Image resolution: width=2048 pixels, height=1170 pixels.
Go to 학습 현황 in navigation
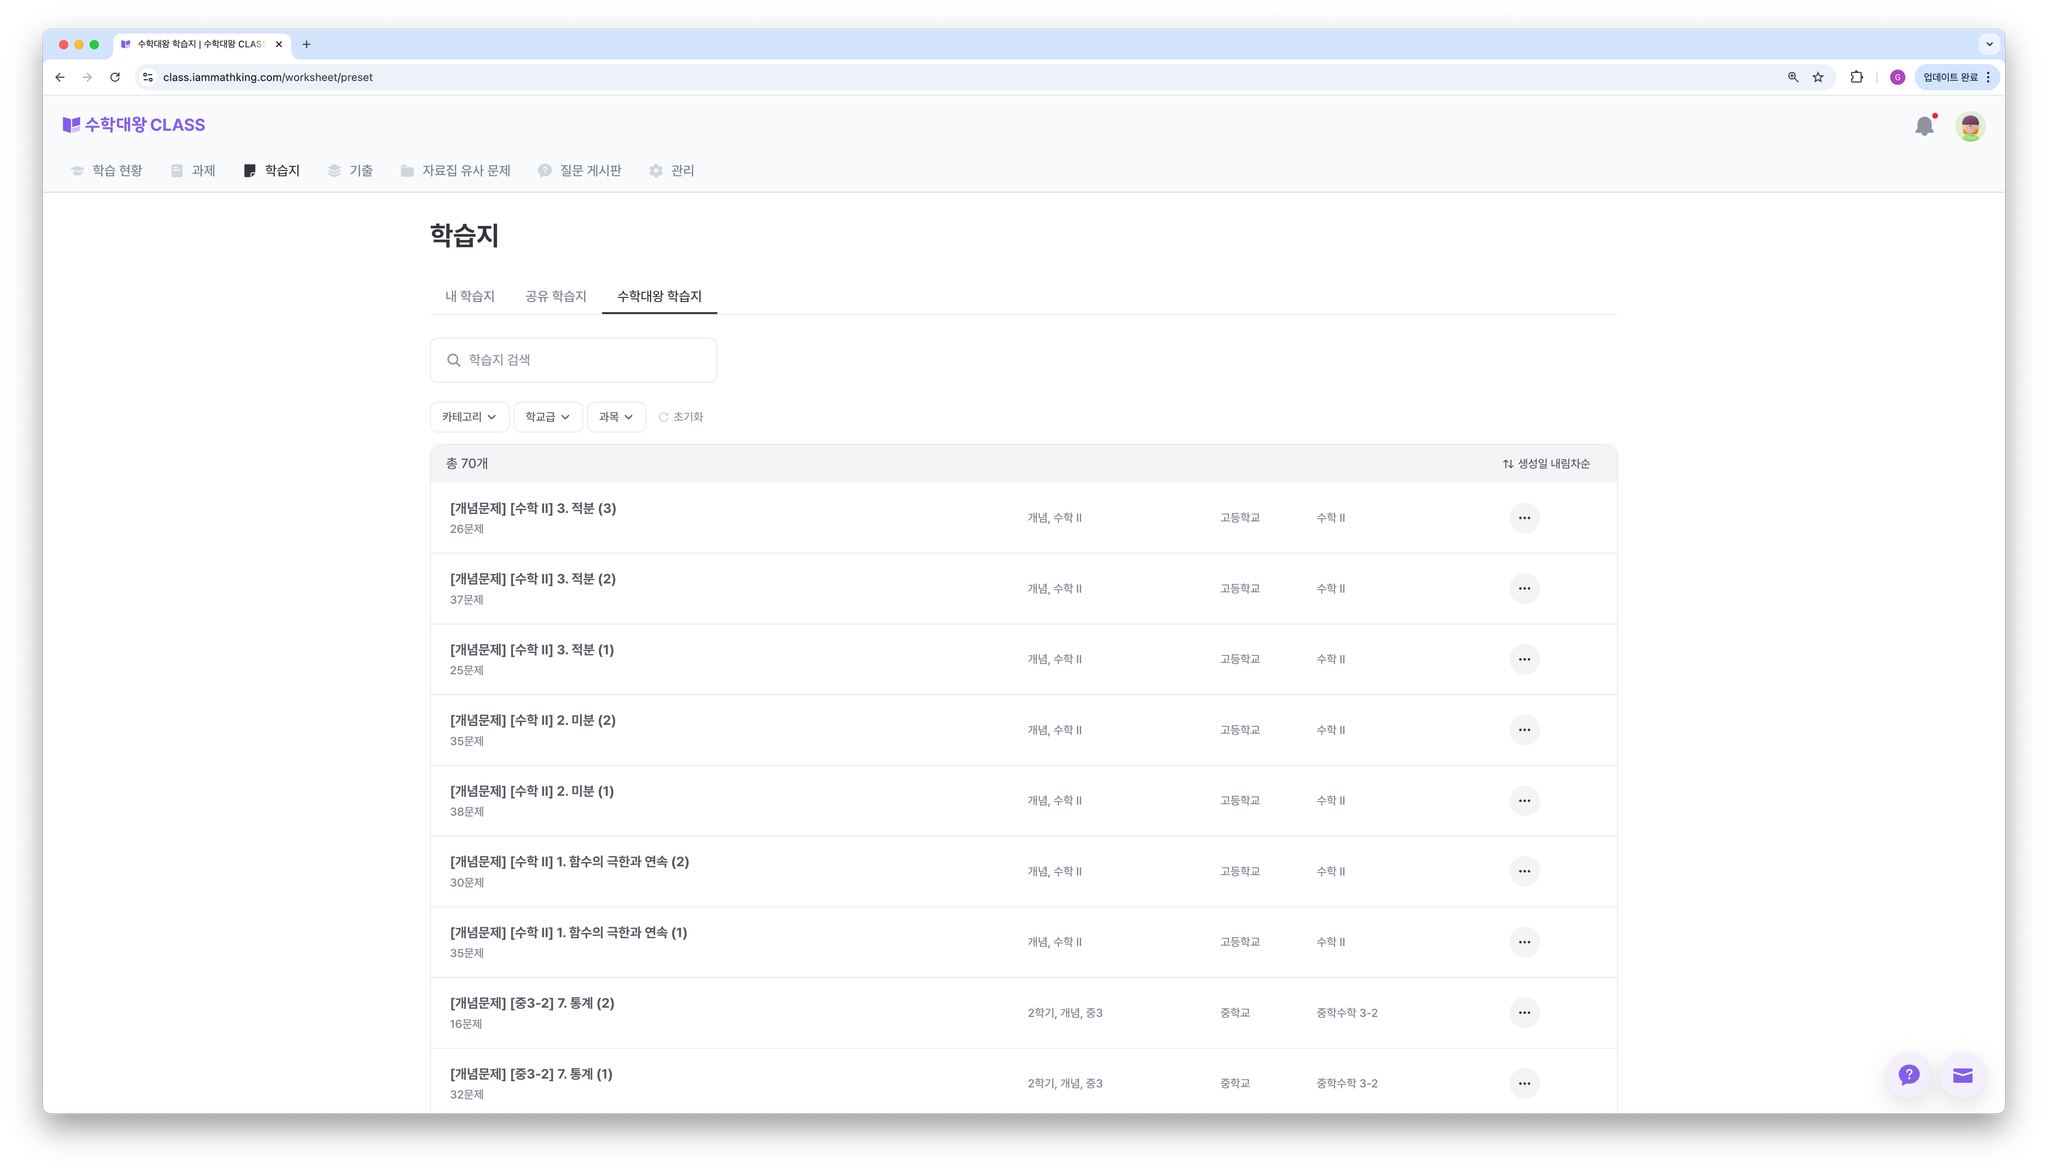[x=106, y=171]
